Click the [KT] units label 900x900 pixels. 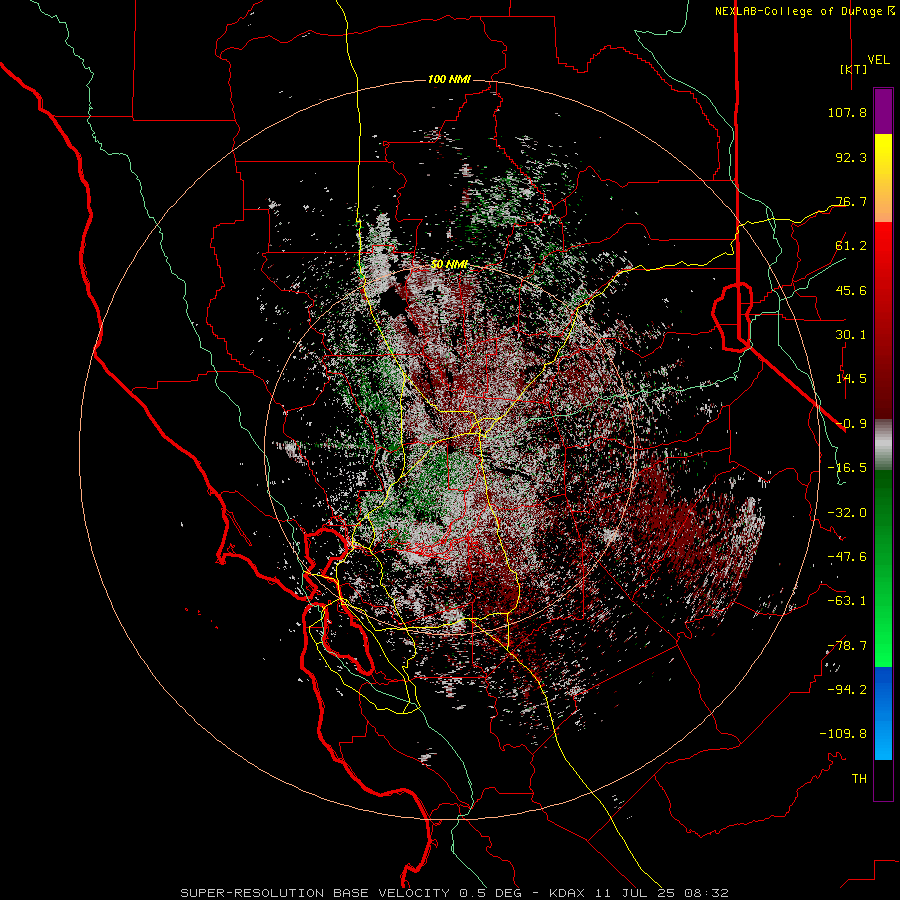click(853, 69)
